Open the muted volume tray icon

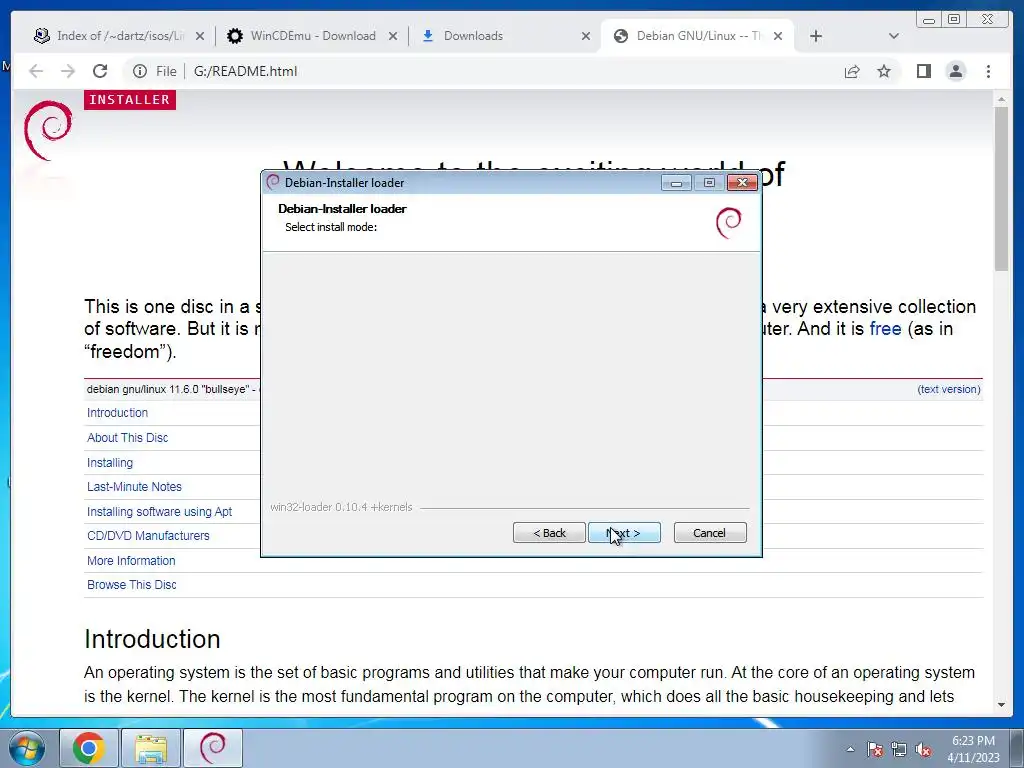click(x=923, y=749)
